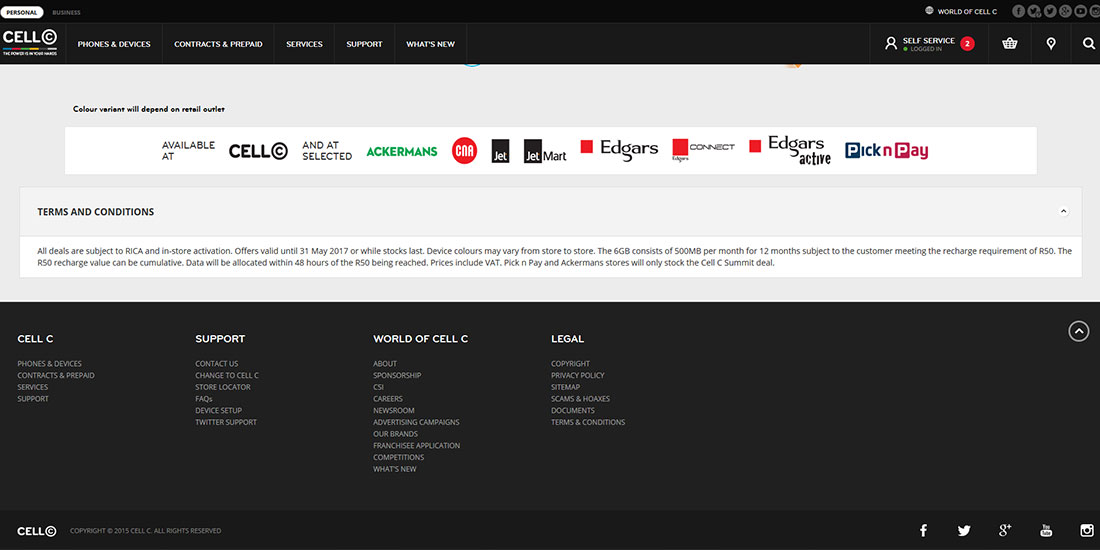Click the Edgars Connect logo
The width and height of the screenshot is (1100, 550).
pyautogui.click(x=704, y=149)
